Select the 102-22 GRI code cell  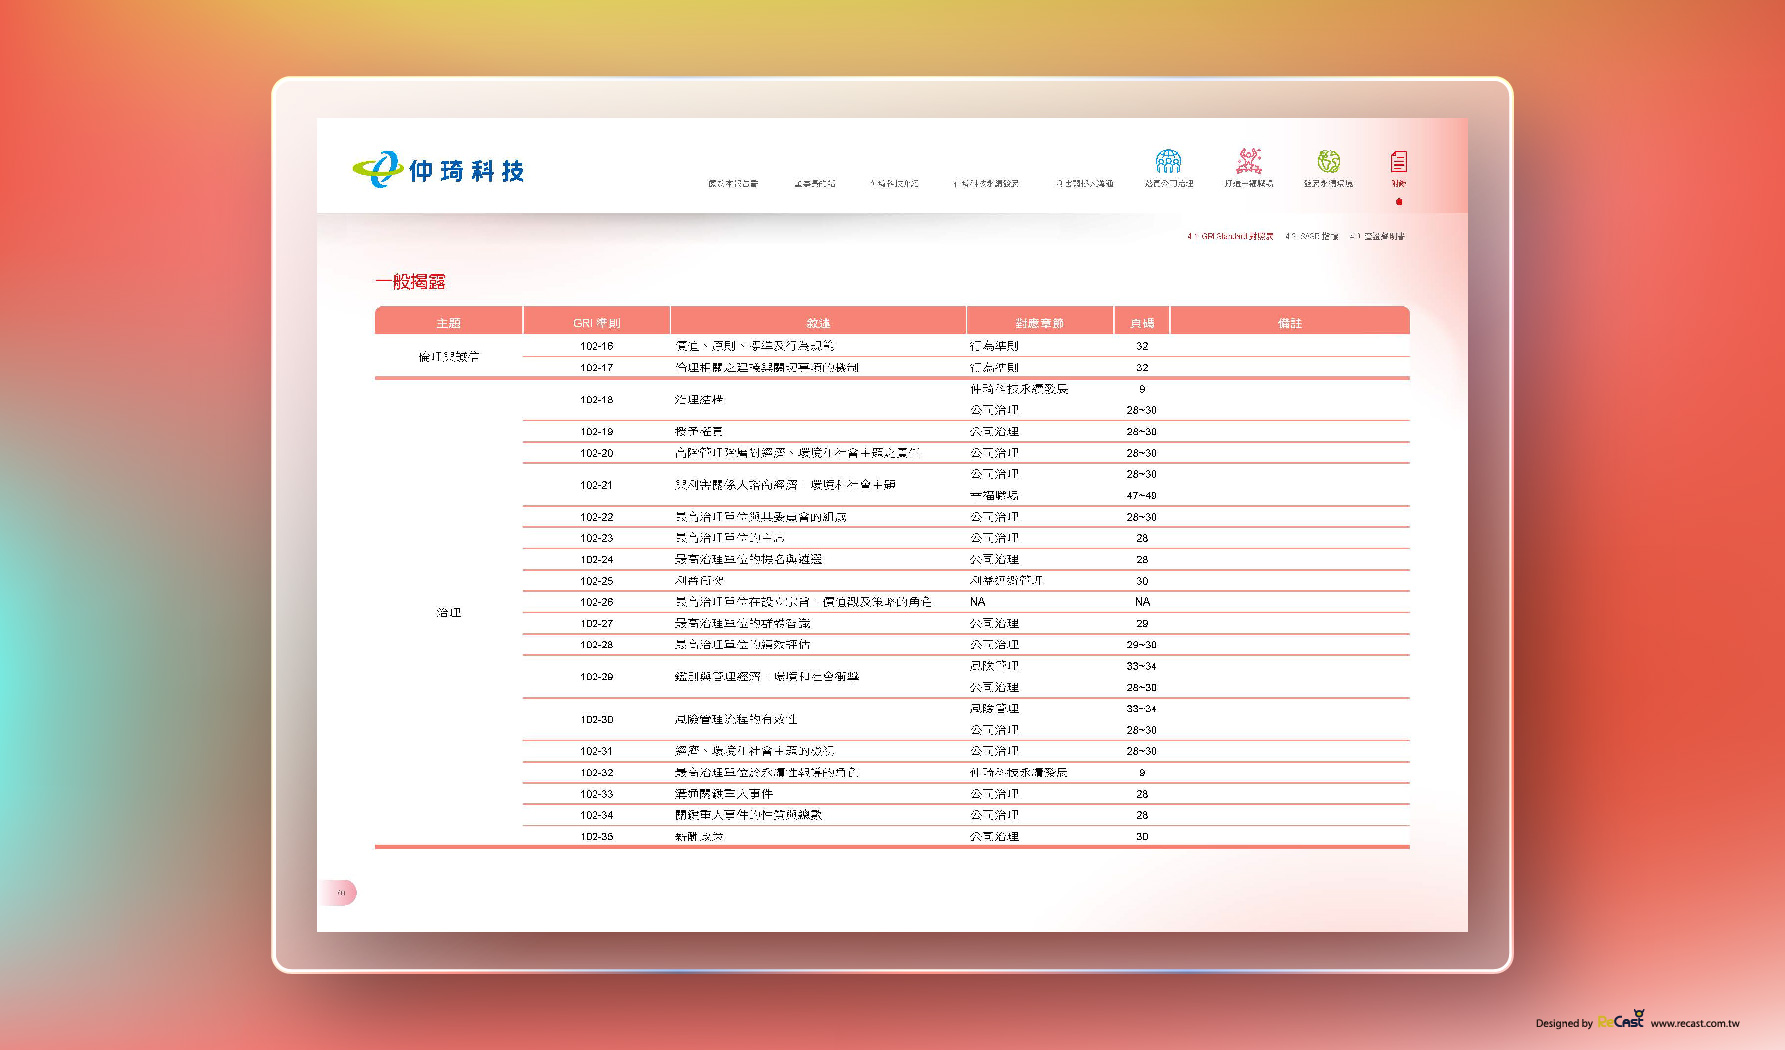(597, 517)
